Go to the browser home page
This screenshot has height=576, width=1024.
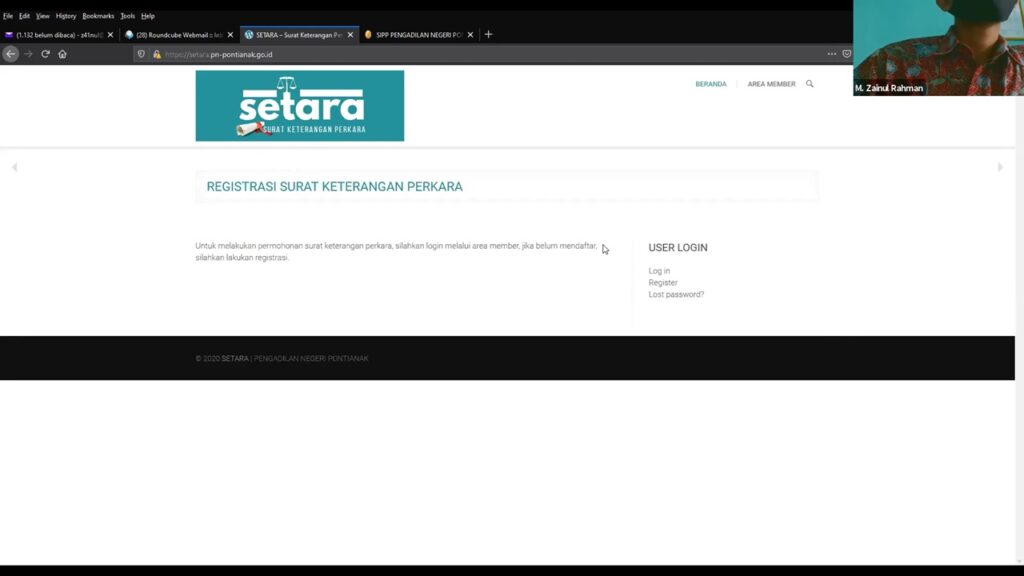[62, 54]
